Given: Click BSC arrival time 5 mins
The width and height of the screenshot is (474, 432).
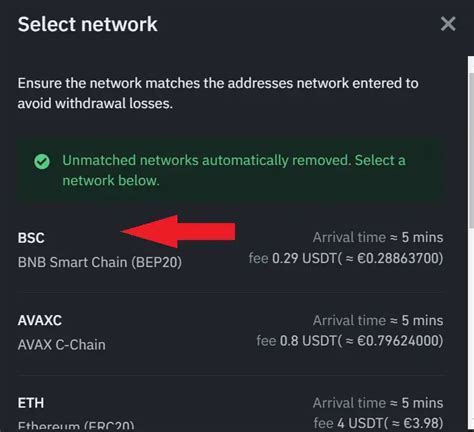Looking at the screenshot, I should click(x=378, y=237).
